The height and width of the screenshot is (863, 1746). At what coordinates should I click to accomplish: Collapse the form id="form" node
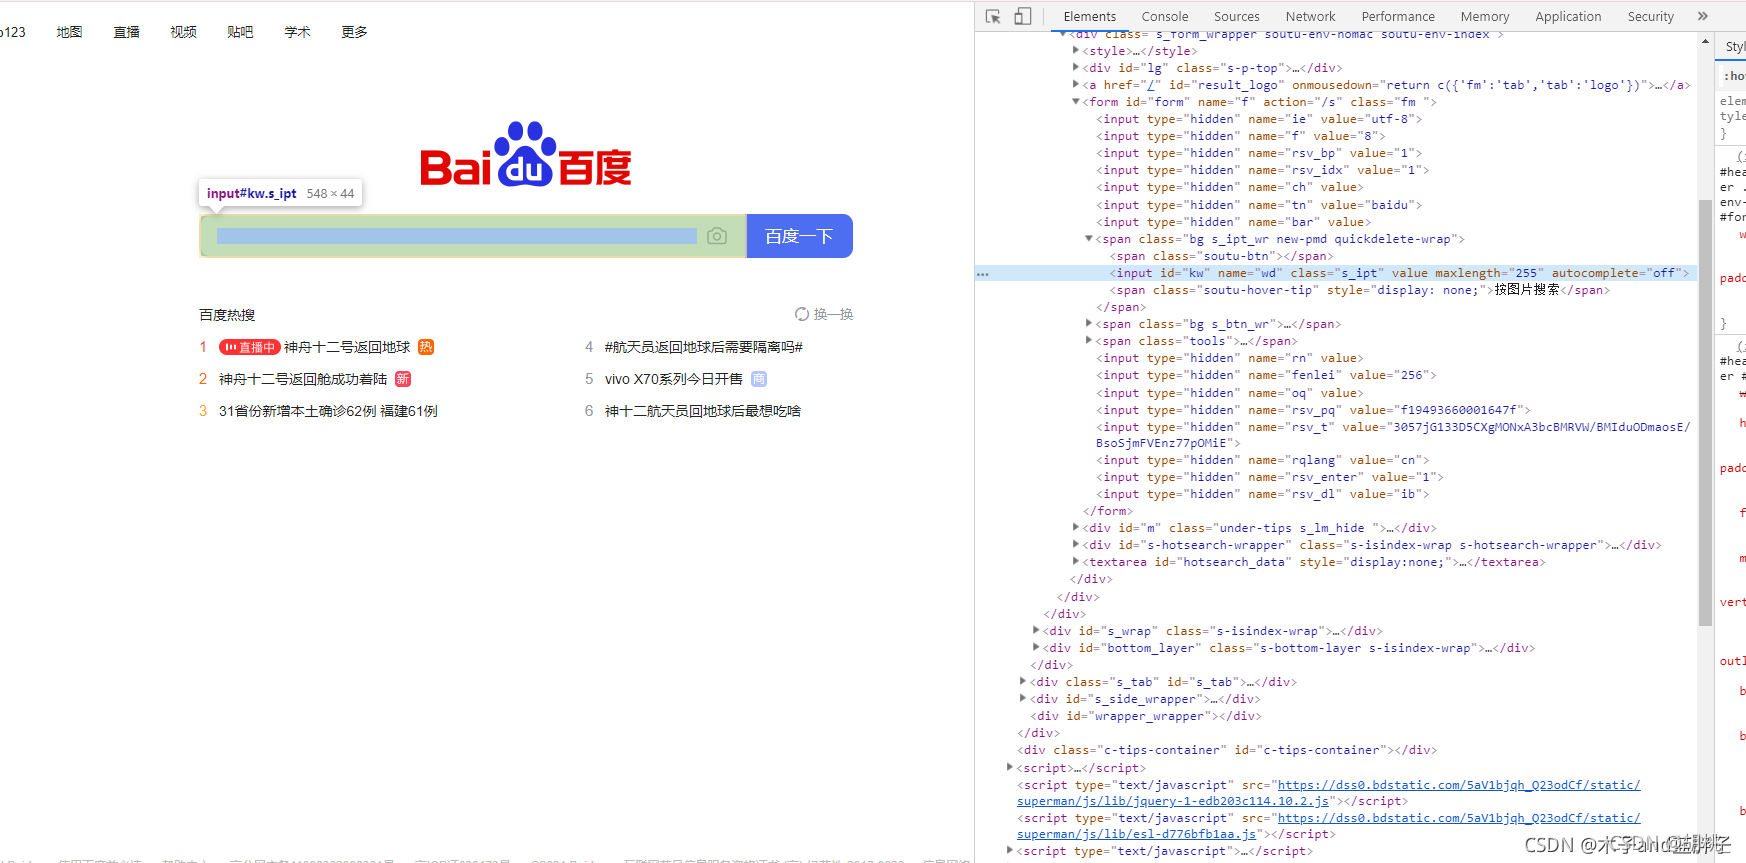coord(1076,102)
